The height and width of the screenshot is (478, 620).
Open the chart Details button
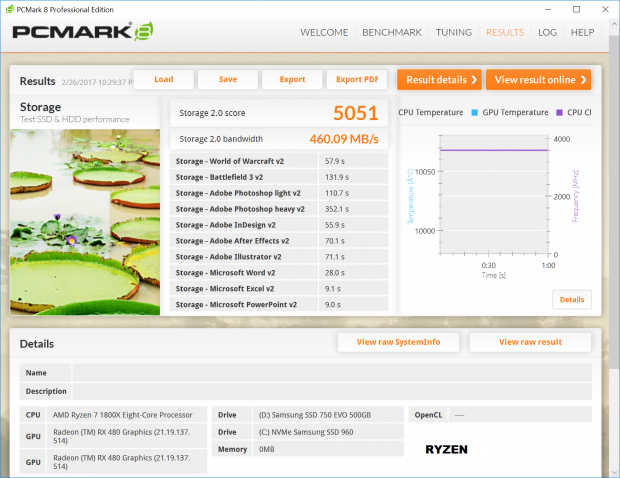pyautogui.click(x=571, y=299)
